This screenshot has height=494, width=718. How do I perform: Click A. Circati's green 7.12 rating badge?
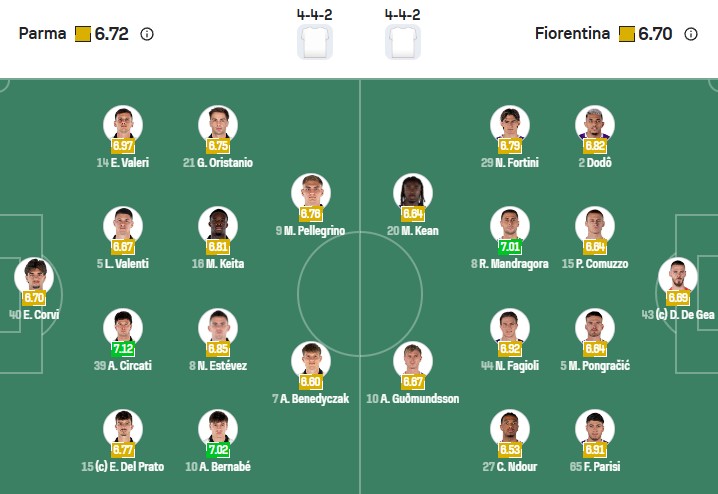[x=124, y=349]
